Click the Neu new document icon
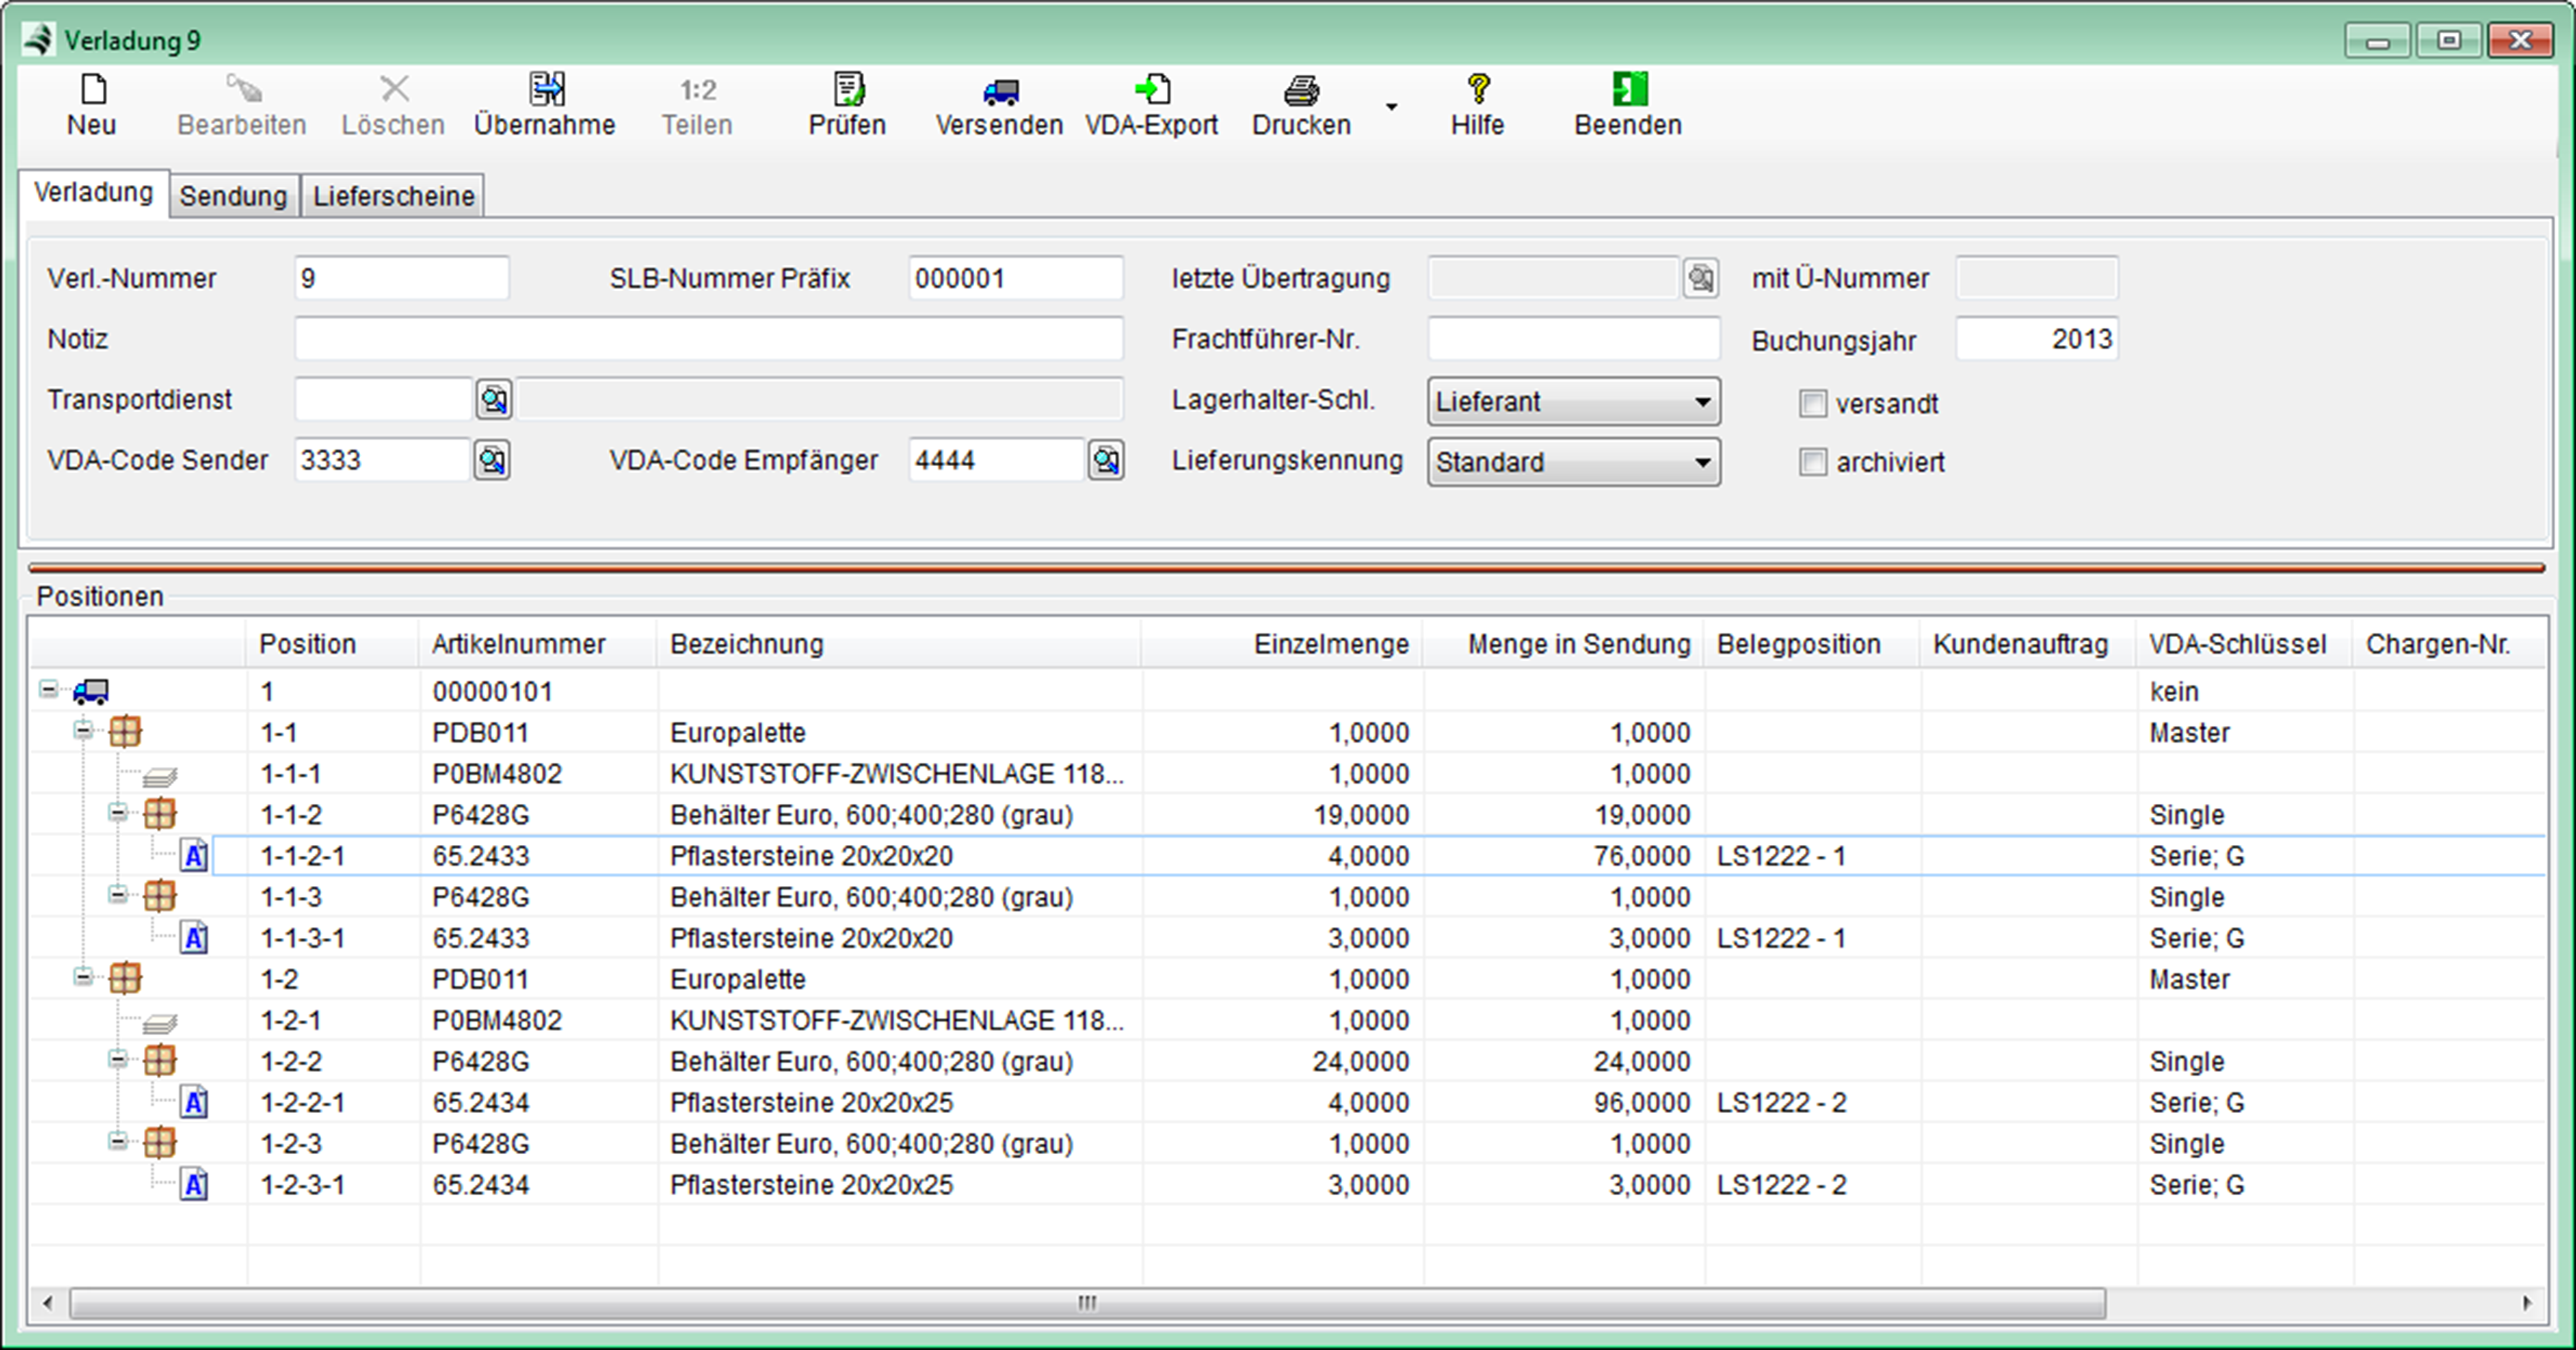Viewport: 2576px width, 1350px height. 93,90
